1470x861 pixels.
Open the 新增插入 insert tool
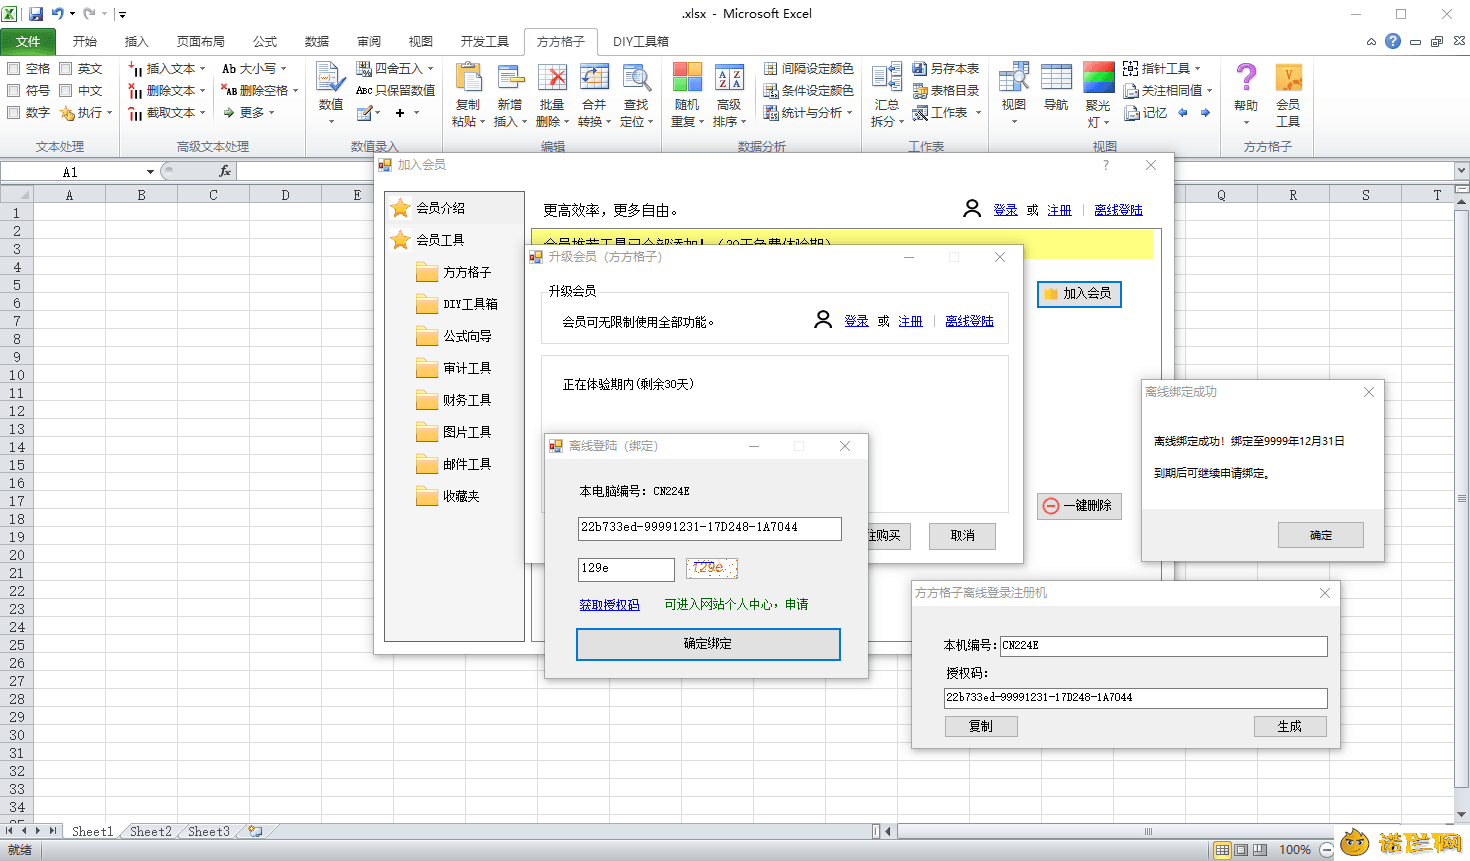click(510, 96)
